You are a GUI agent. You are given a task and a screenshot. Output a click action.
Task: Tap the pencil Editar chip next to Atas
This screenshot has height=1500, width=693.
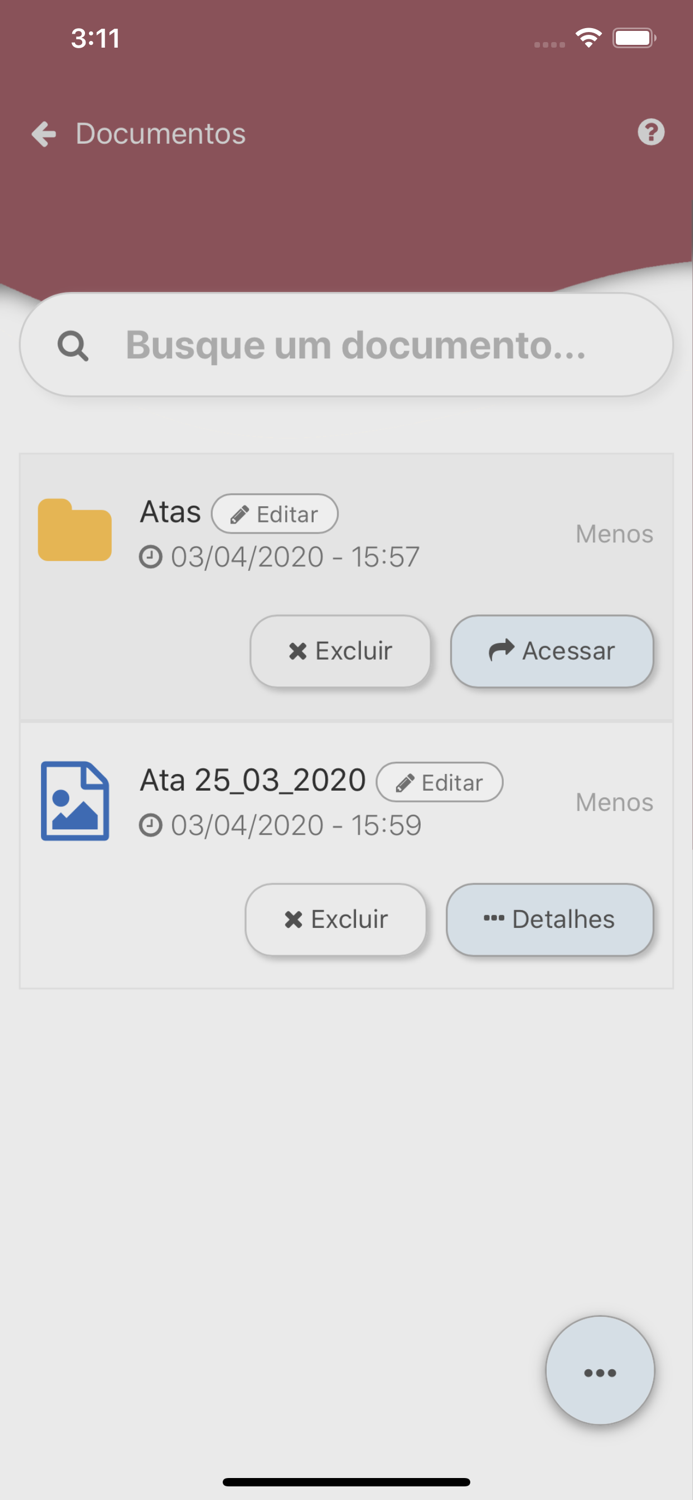tap(275, 513)
